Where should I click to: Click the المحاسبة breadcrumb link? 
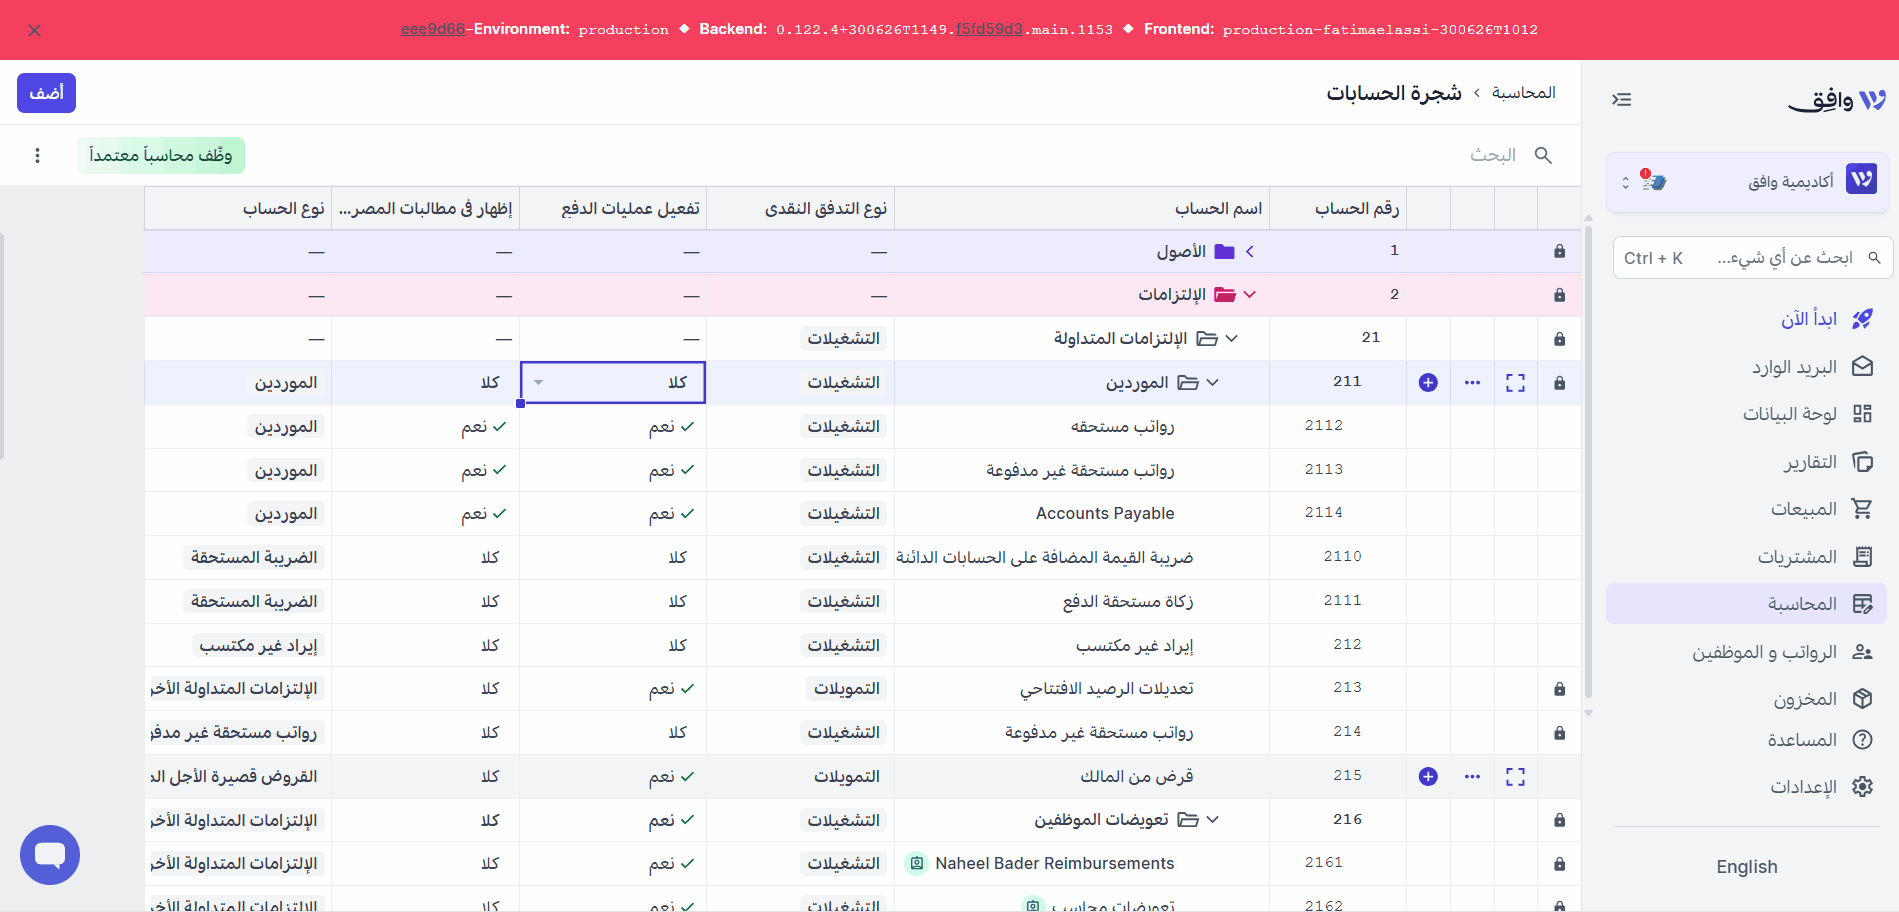(1523, 92)
